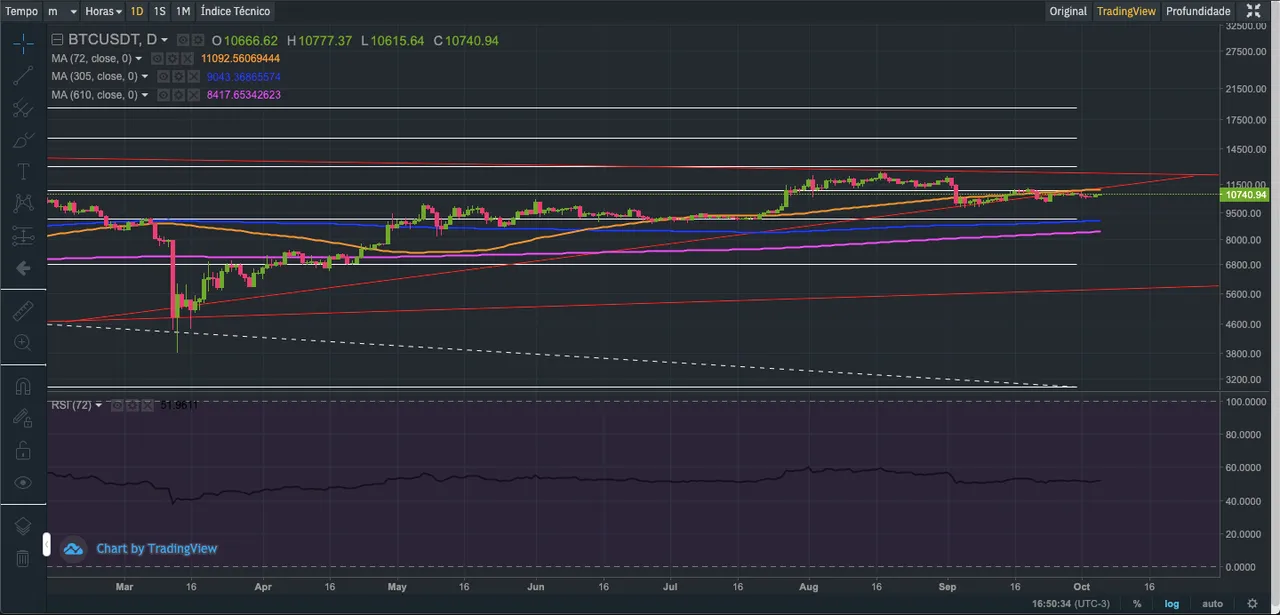This screenshot has width=1280, height=615.
Task: Select the trend line drawing tool
Action: tap(23, 76)
